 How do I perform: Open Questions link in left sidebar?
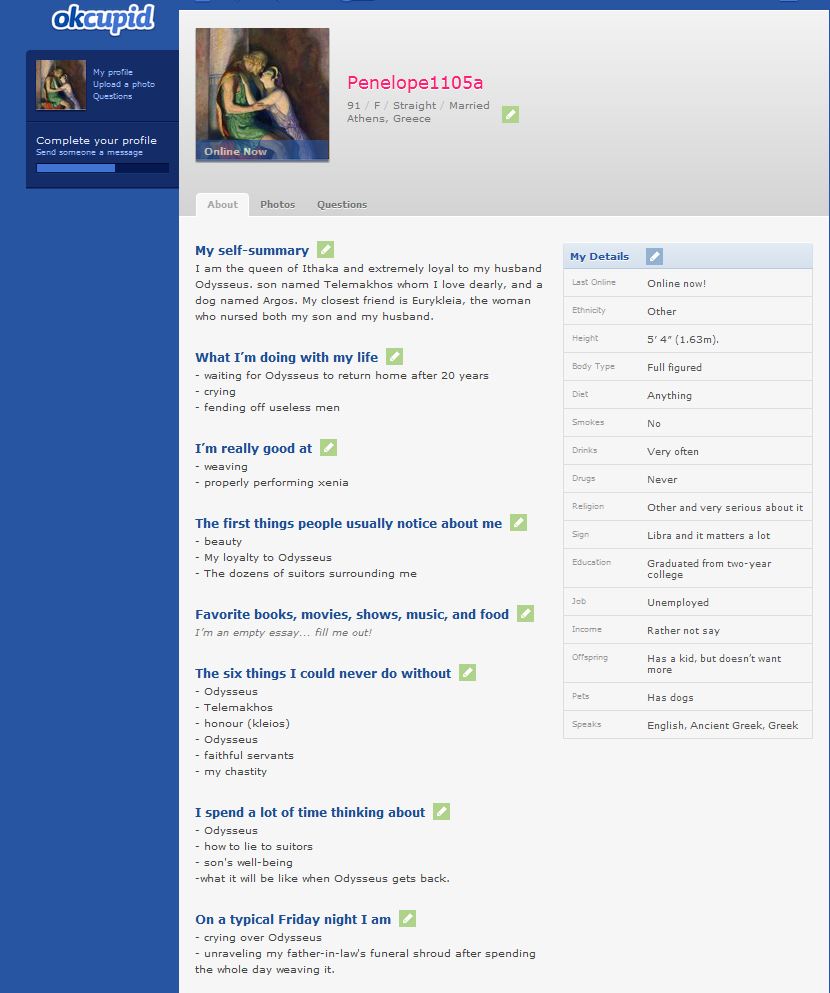tap(112, 97)
